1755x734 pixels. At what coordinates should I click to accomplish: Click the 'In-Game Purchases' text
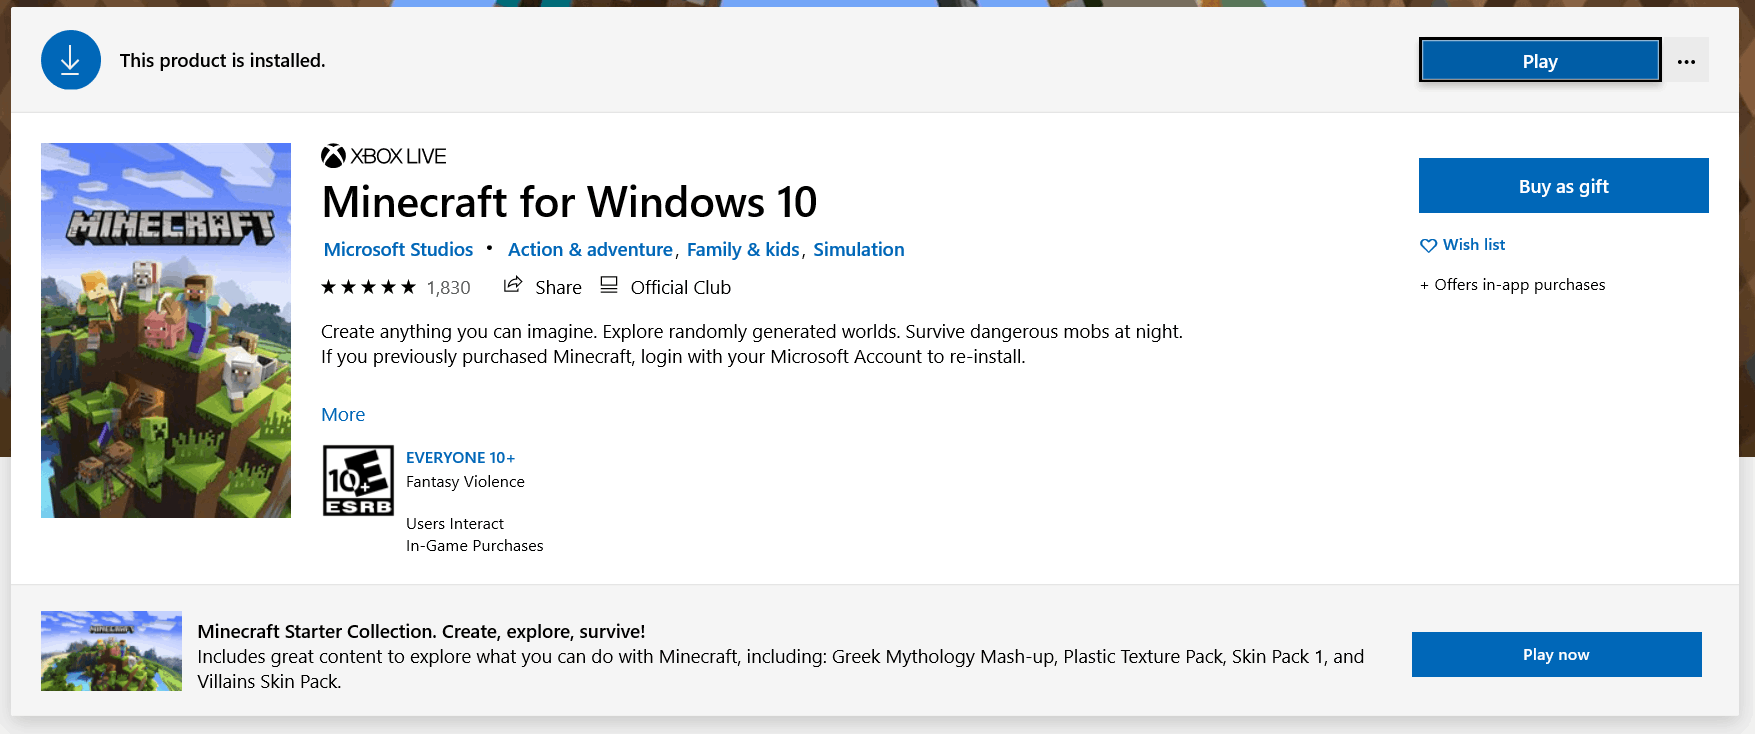475,546
